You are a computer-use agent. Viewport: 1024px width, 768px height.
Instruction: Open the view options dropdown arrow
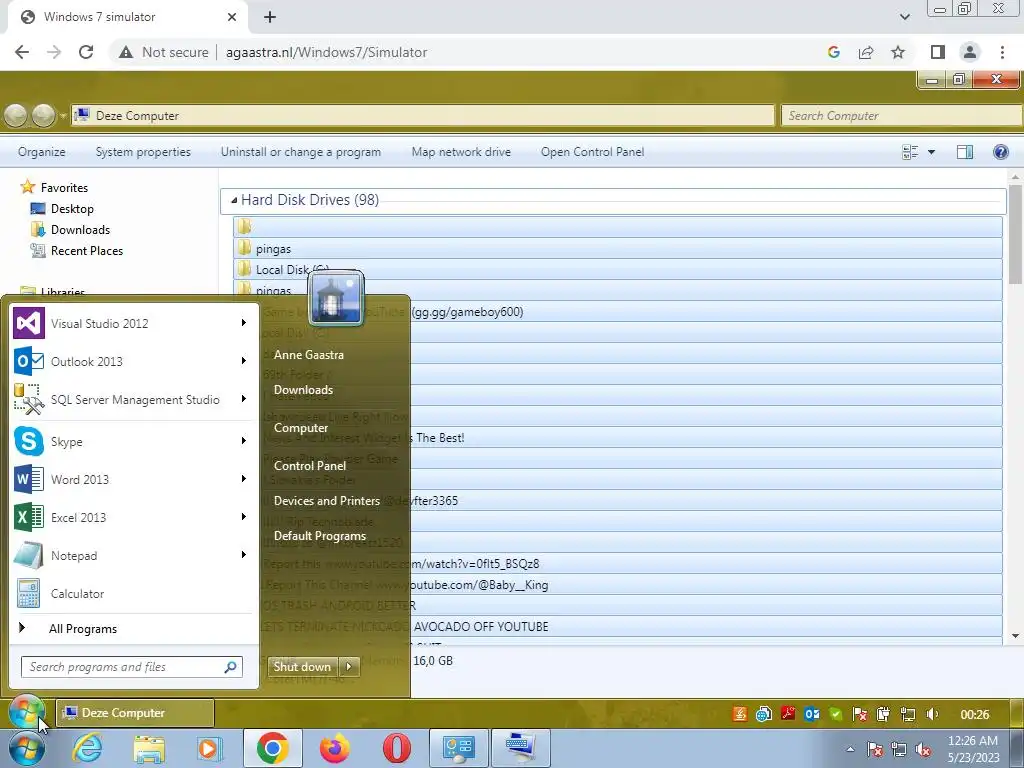931,152
